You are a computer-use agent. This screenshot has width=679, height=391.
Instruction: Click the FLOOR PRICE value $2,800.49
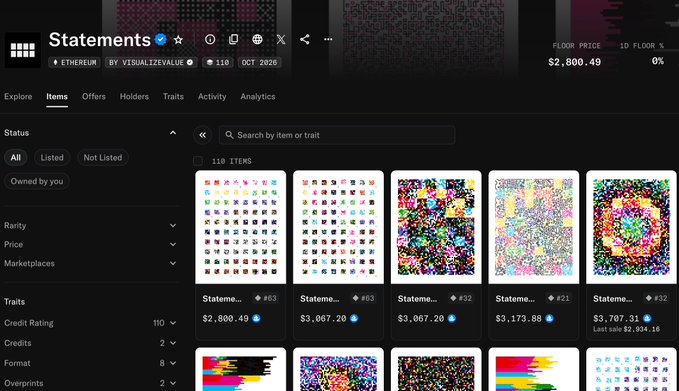(x=574, y=62)
